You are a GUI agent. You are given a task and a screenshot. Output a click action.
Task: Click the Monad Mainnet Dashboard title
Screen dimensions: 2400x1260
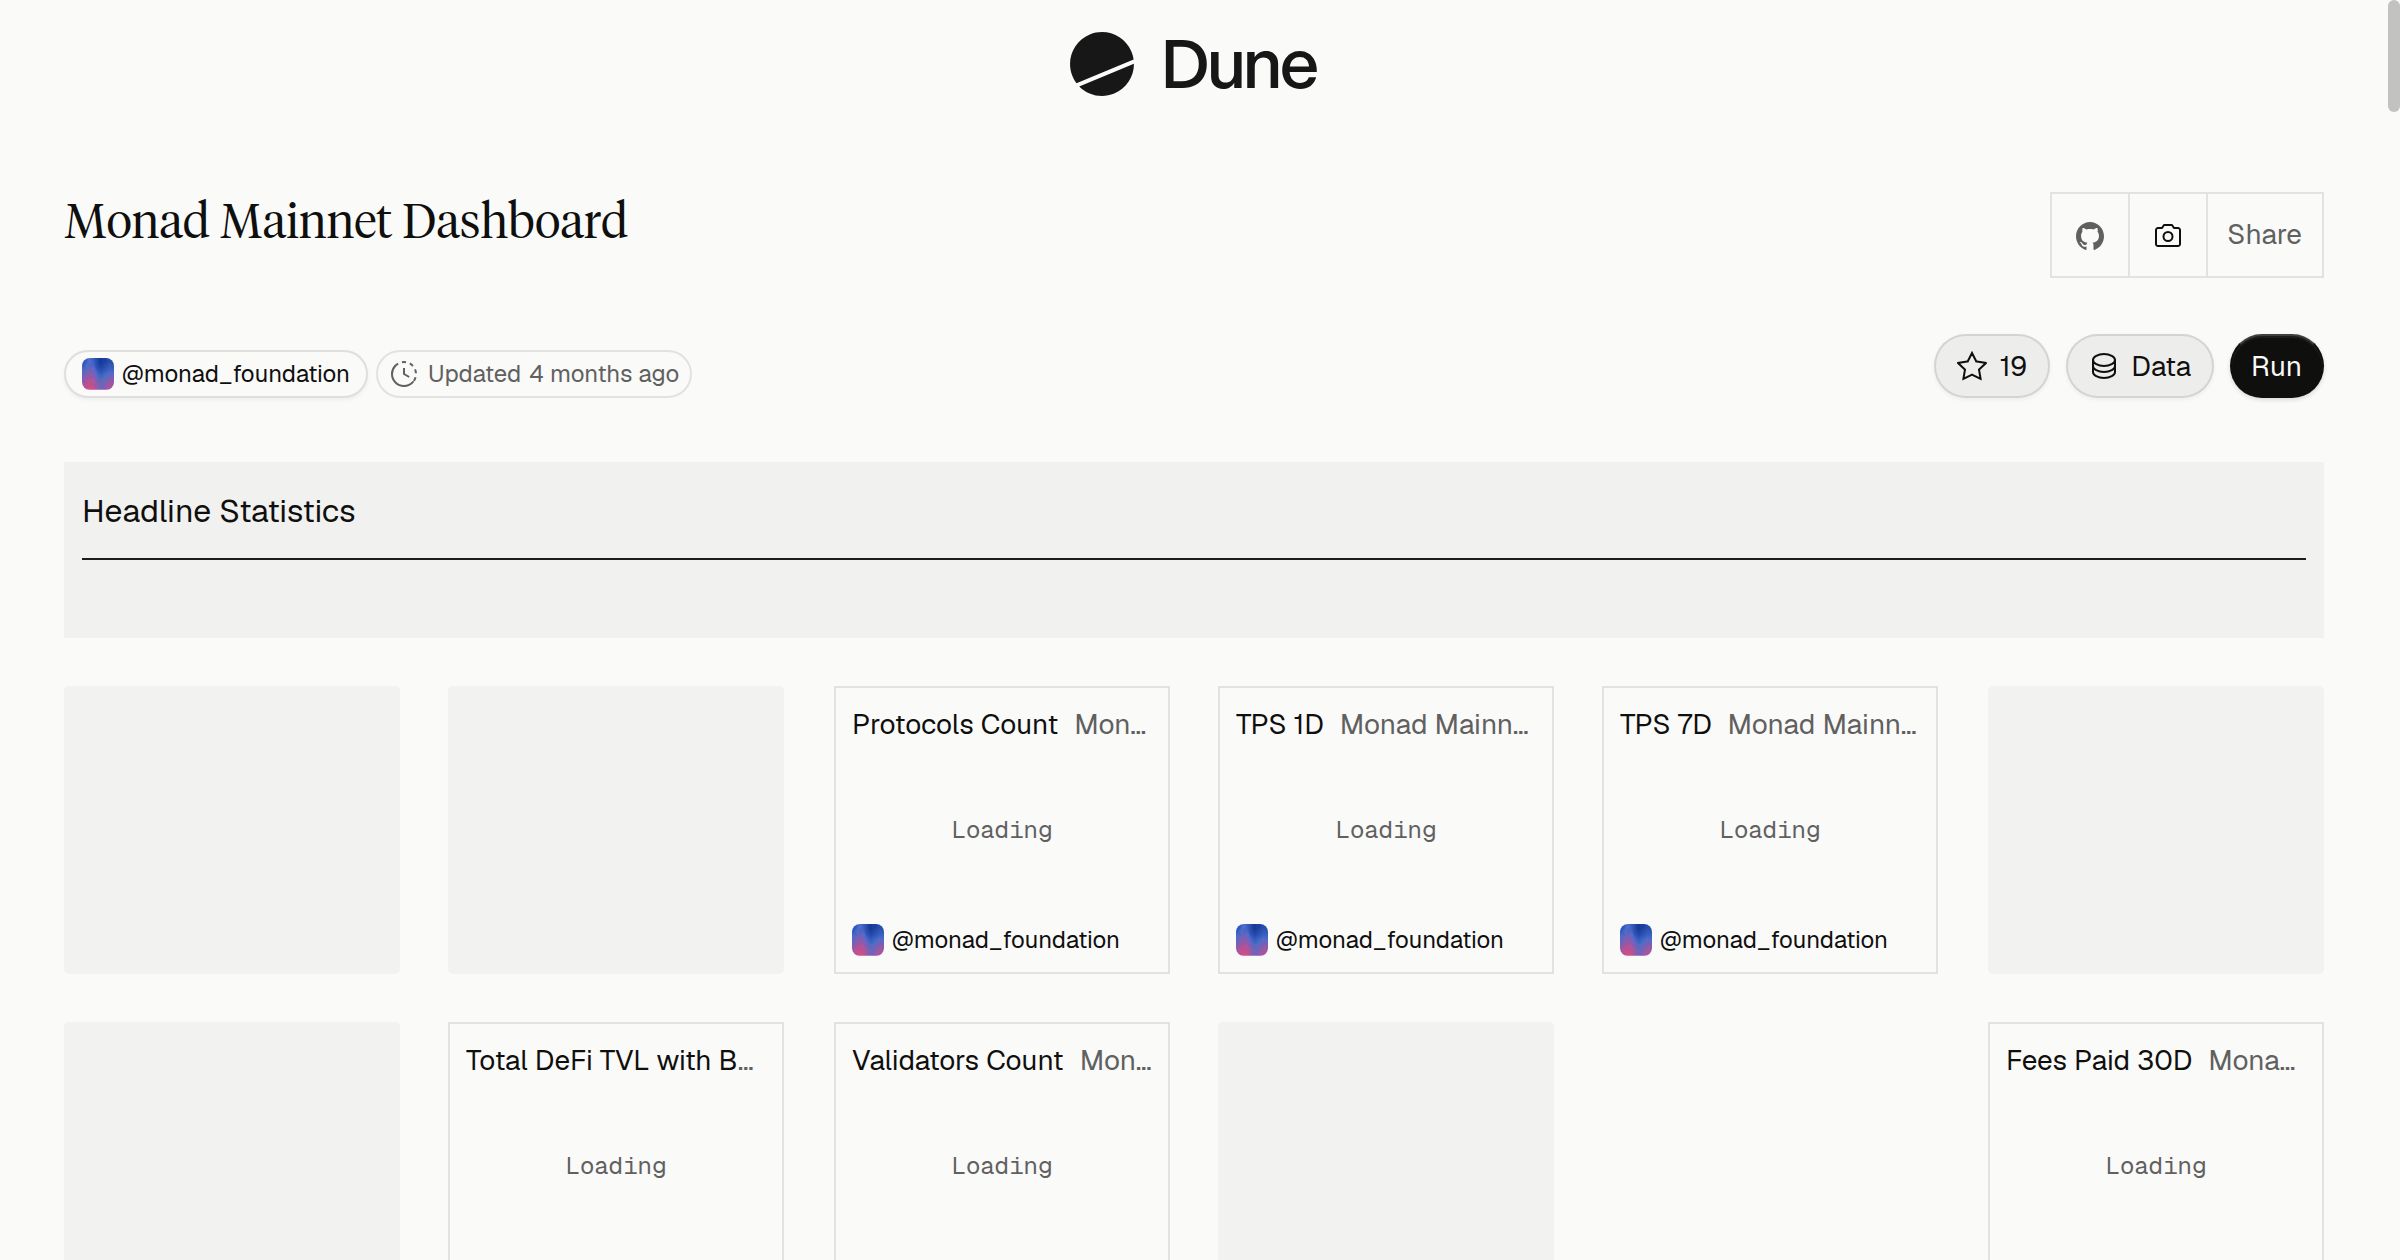pyautogui.click(x=346, y=221)
